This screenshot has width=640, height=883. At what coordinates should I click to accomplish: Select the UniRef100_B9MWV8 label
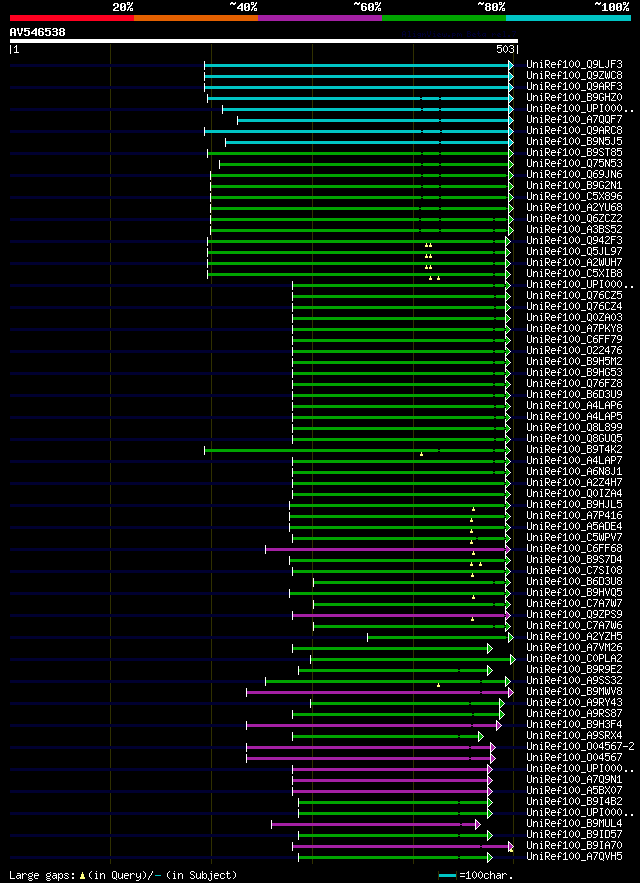574,692
